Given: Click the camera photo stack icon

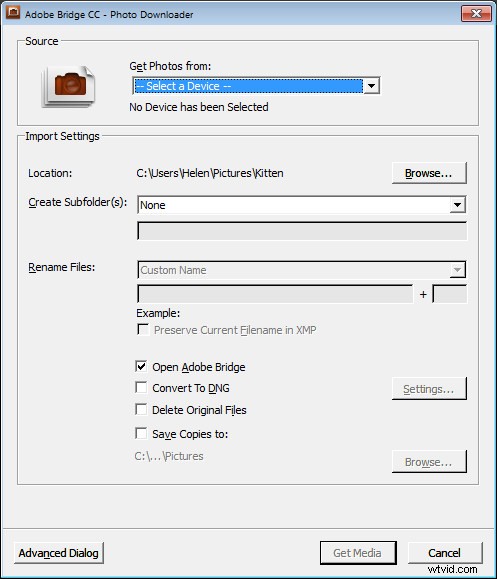Looking at the screenshot, I should (68, 87).
